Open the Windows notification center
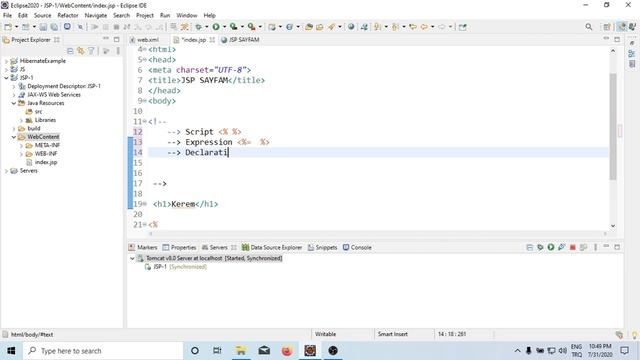The height and width of the screenshot is (360, 640). [624, 351]
